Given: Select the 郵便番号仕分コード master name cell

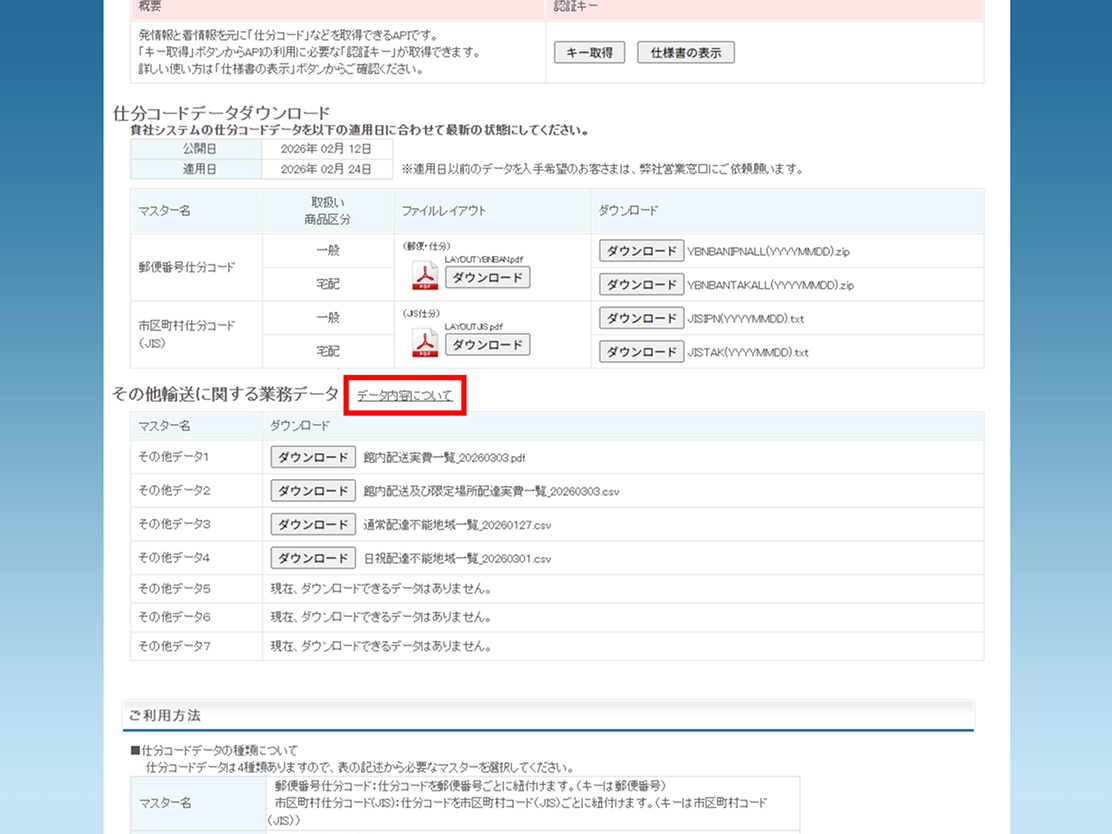Looking at the screenshot, I should coord(196,267).
